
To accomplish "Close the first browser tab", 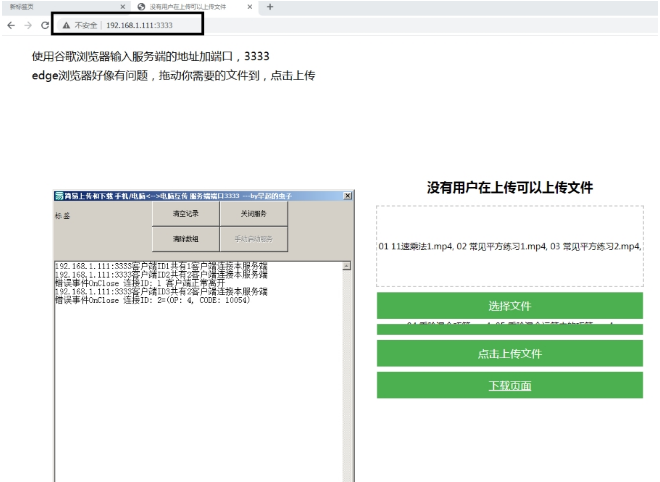I will pyautogui.click(x=122, y=7).
